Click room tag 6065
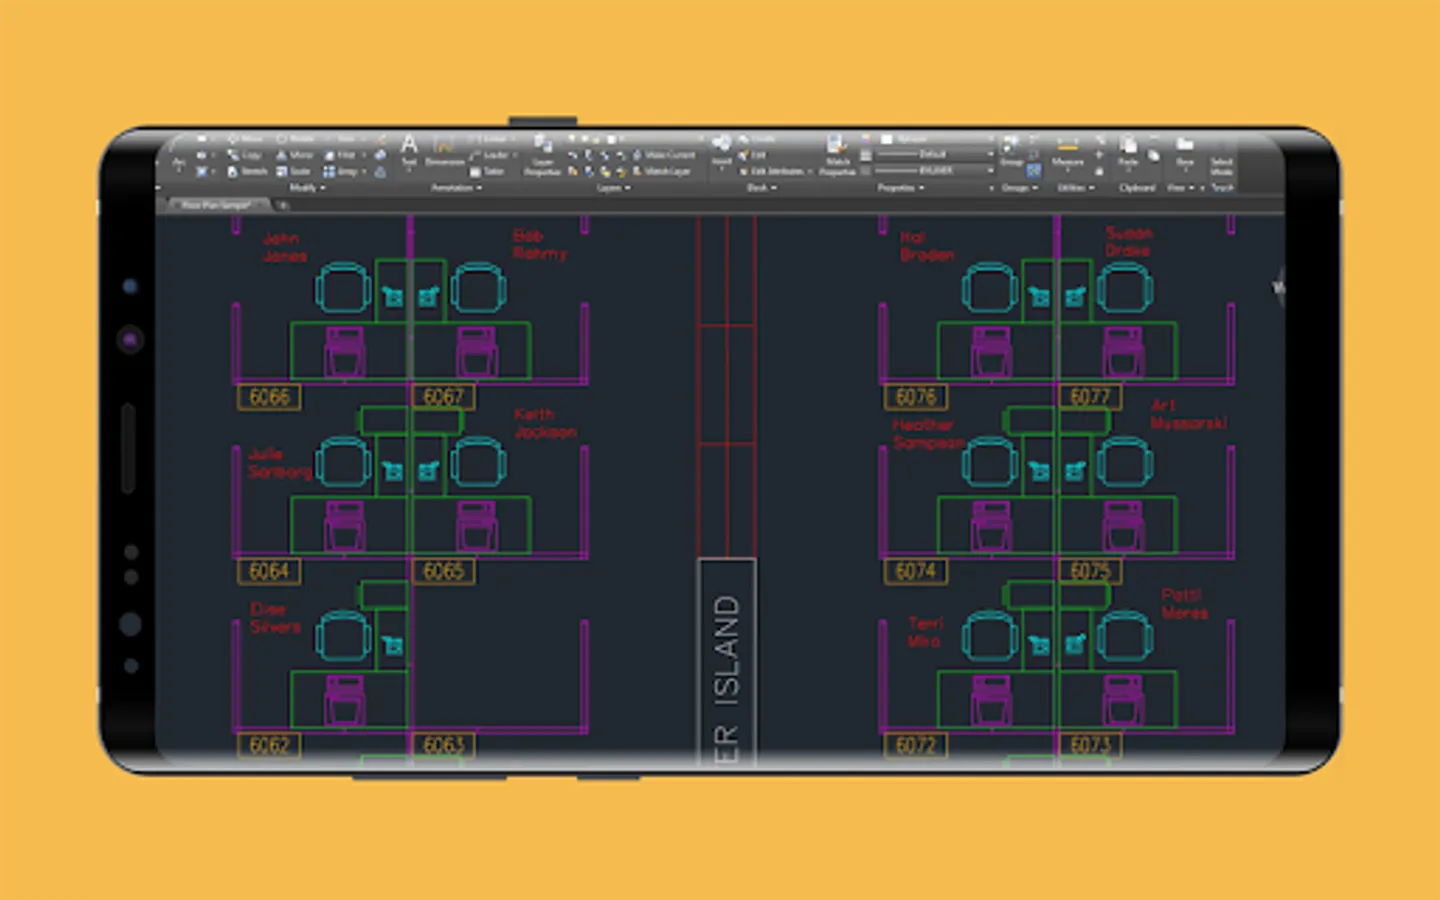1440x900 pixels. 443,571
